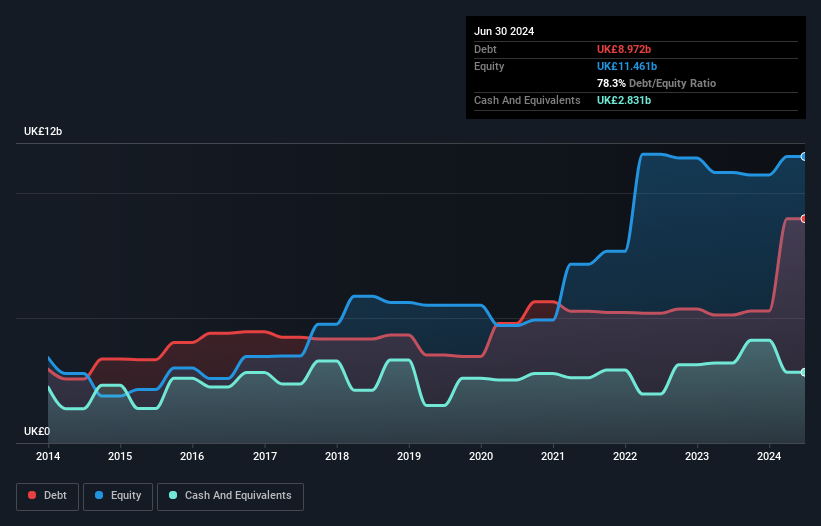Click the 2021 x-axis label

click(x=553, y=456)
